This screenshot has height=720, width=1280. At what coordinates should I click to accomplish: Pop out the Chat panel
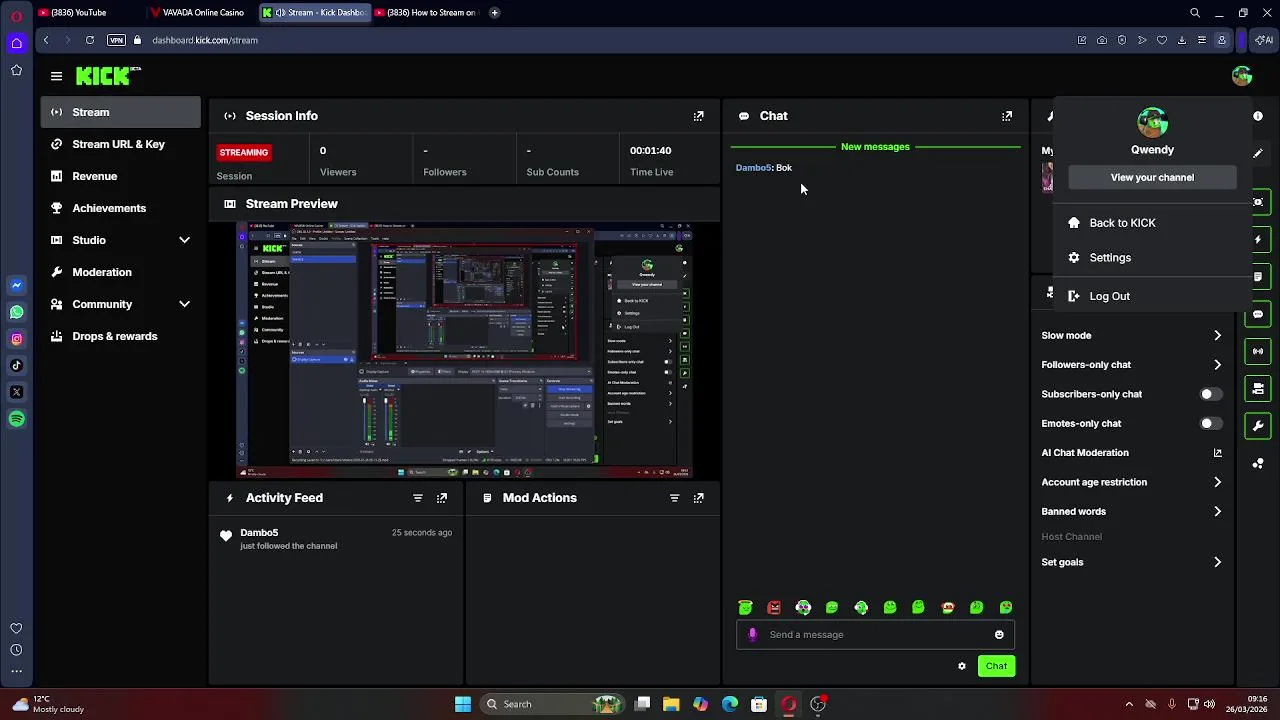pyautogui.click(x=1007, y=116)
